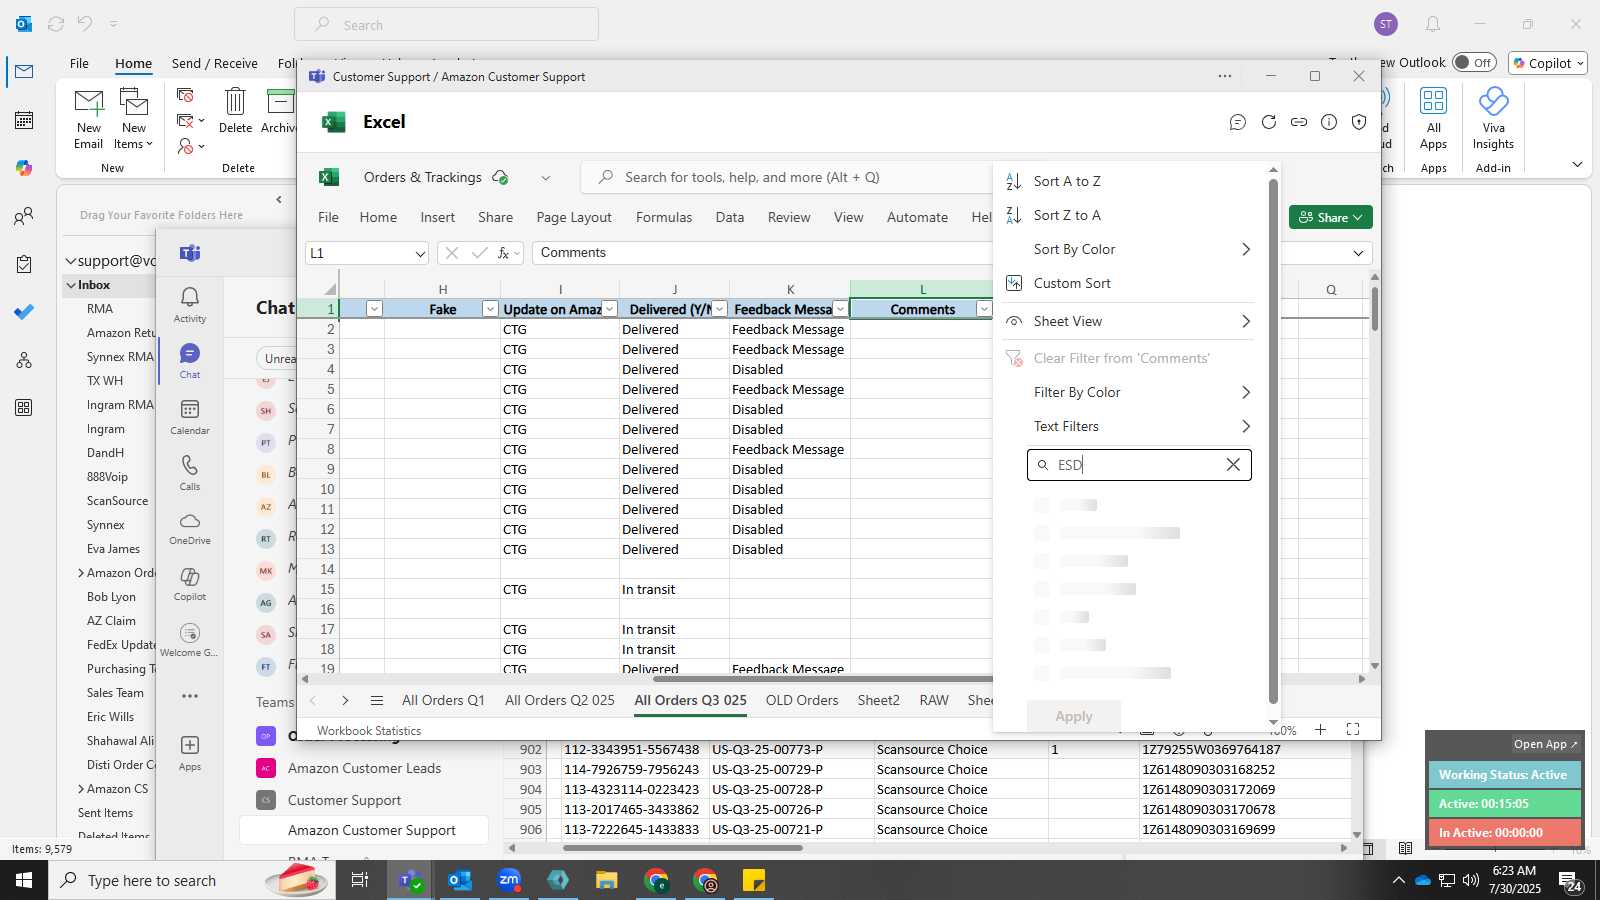Open Teams Calendar icon
This screenshot has width=1600, height=900.
(x=190, y=417)
